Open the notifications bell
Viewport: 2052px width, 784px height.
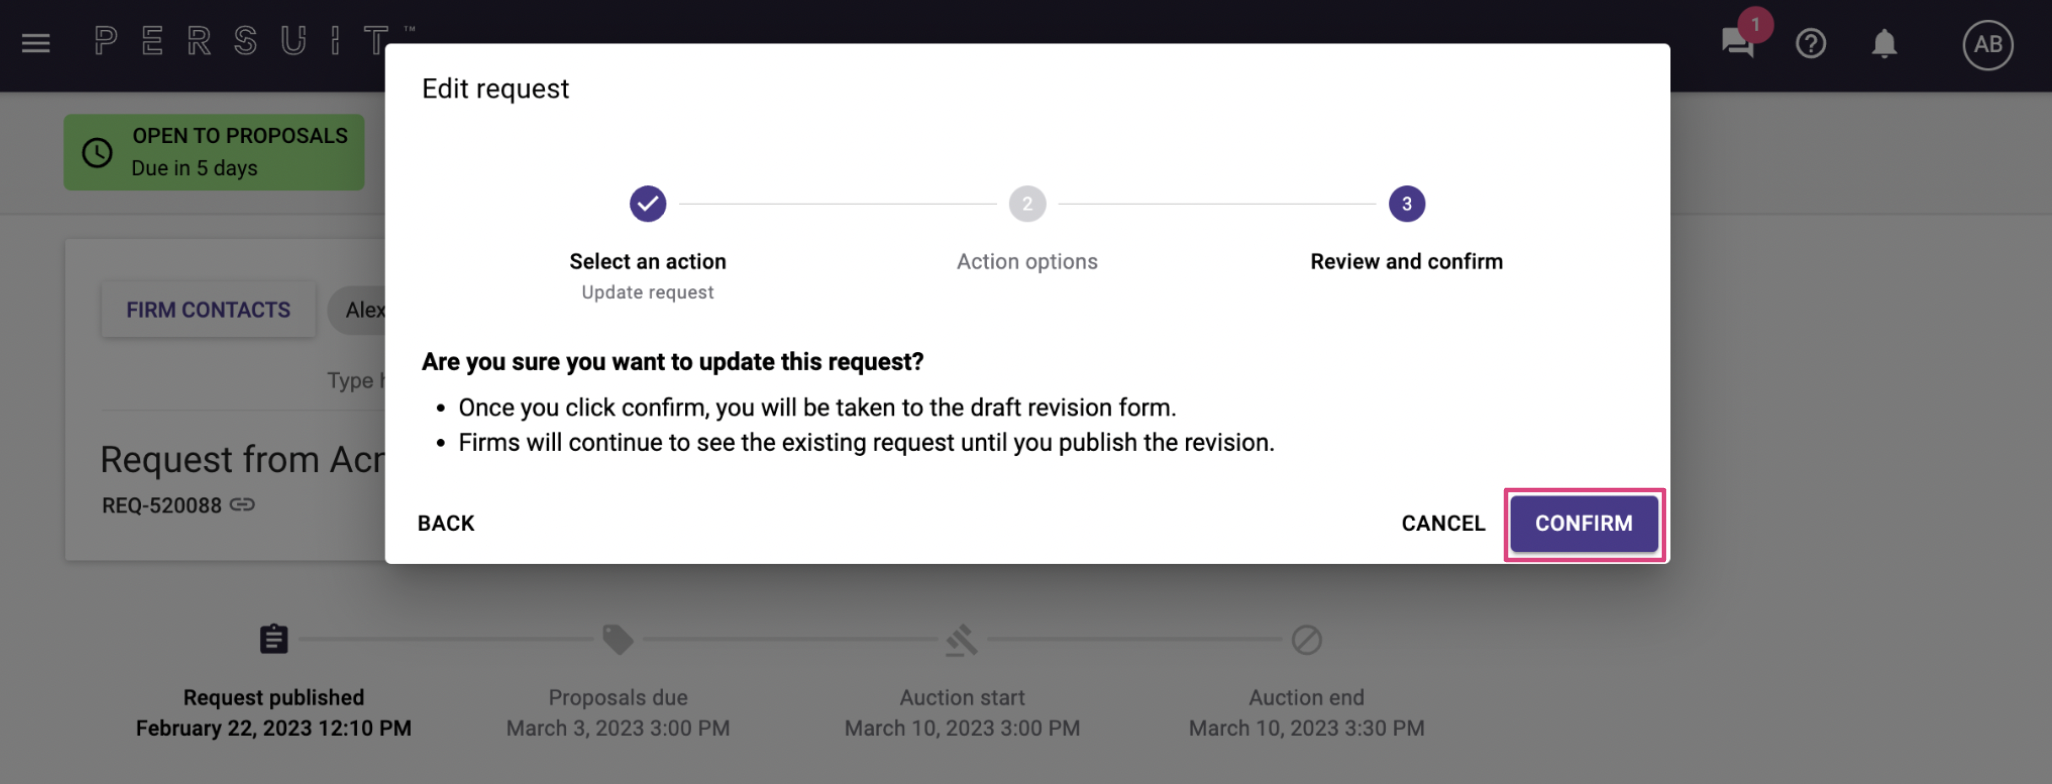pyautogui.click(x=1885, y=43)
